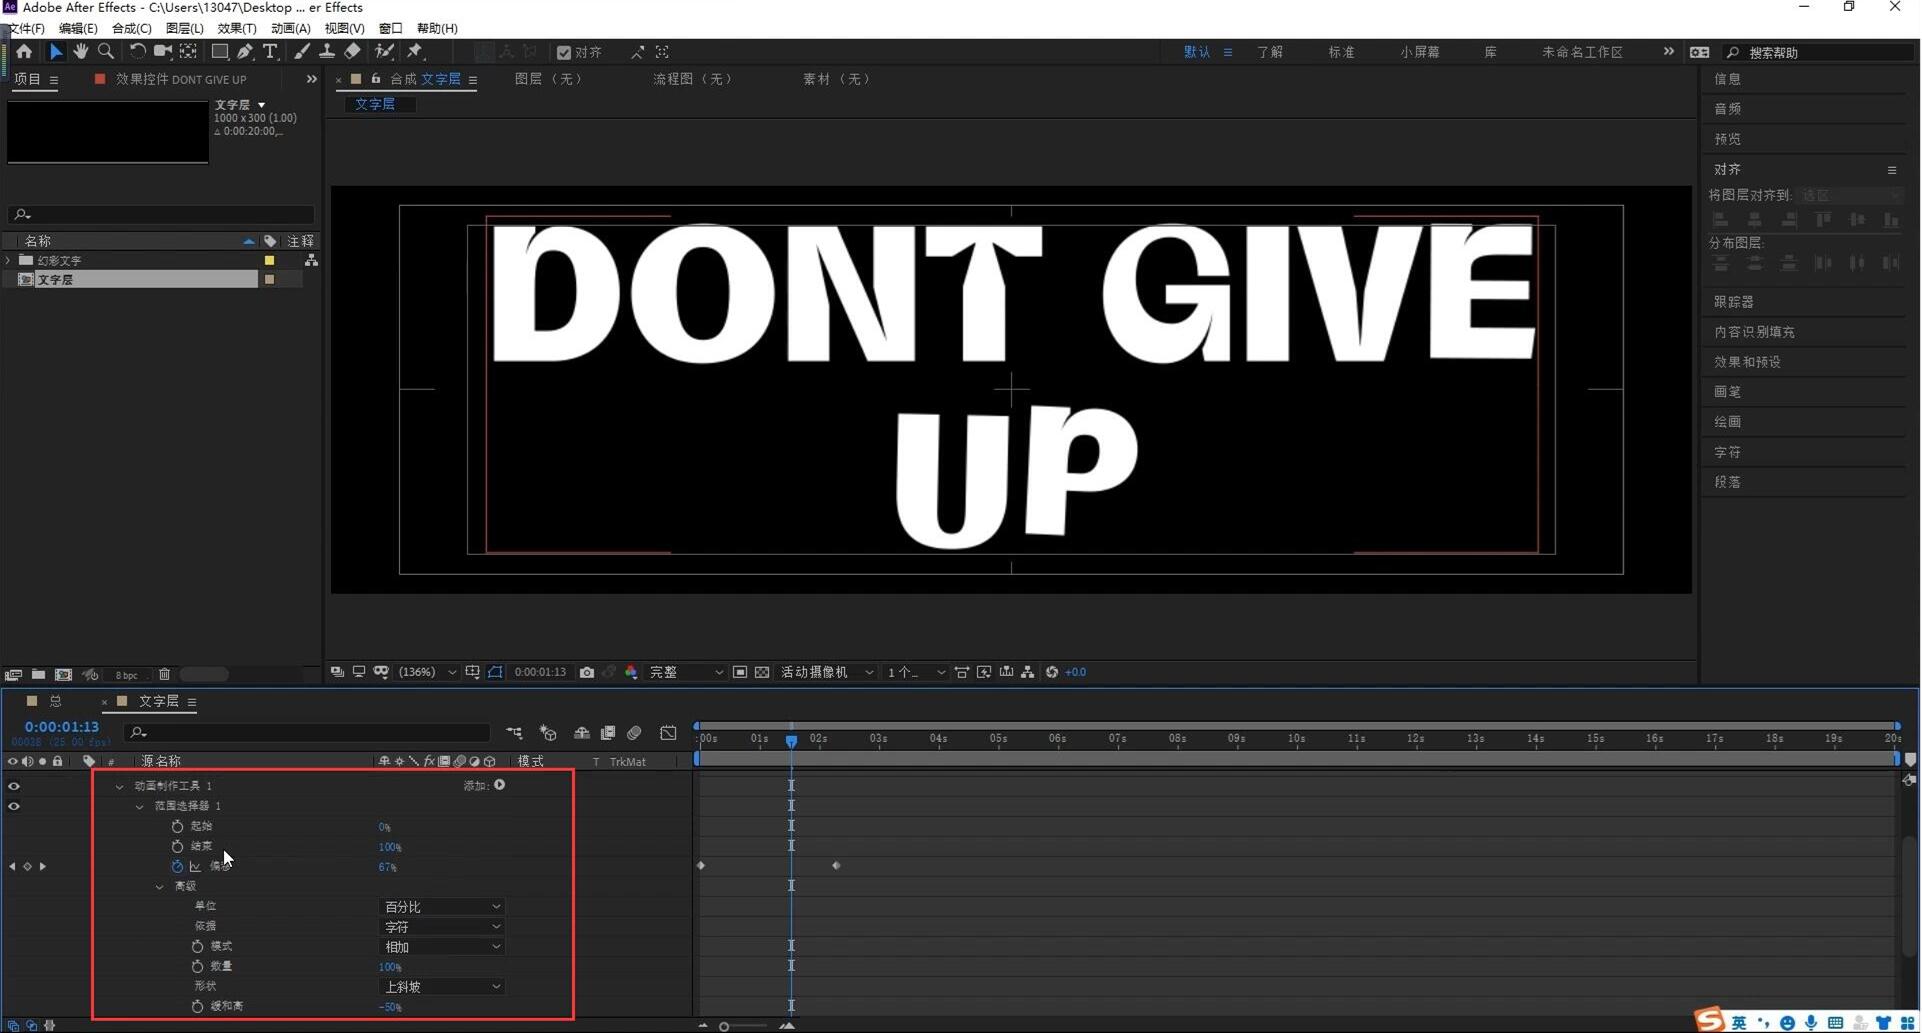Open the 动画(A) menu
This screenshot has width=1922, height=1033.
(x=290, y=28)
